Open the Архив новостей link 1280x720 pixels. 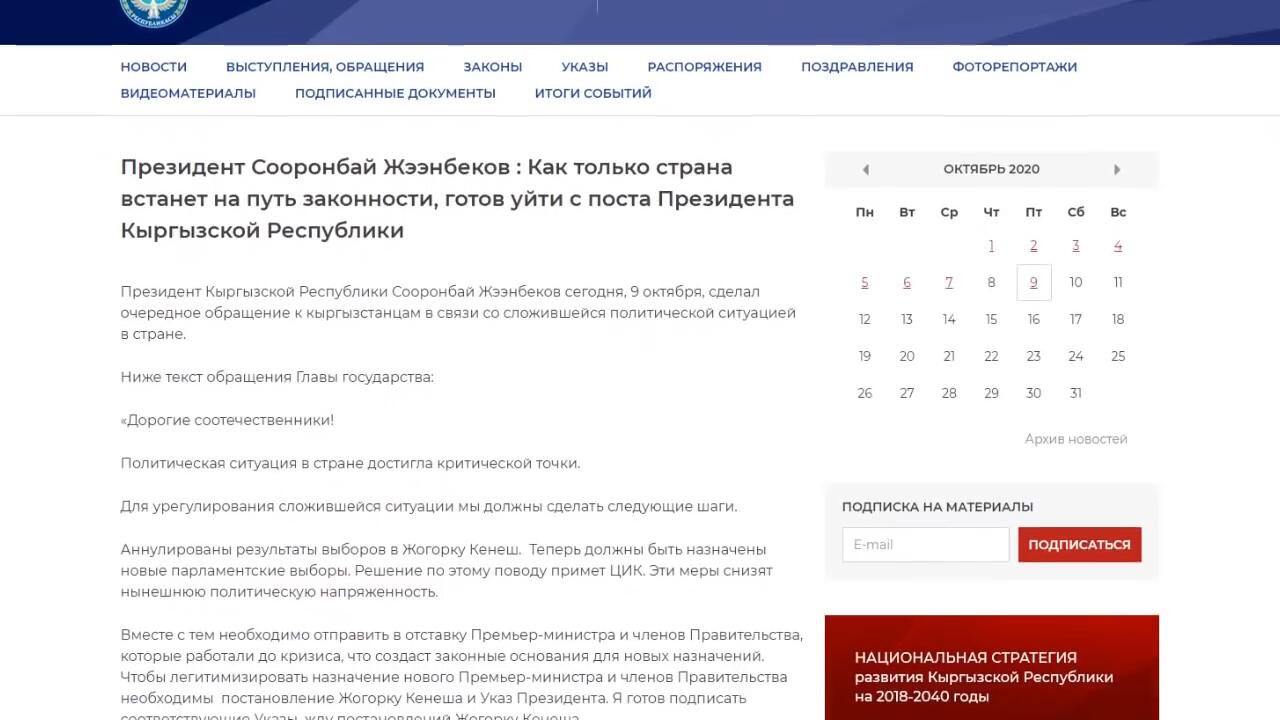(x=1075, y=439)
